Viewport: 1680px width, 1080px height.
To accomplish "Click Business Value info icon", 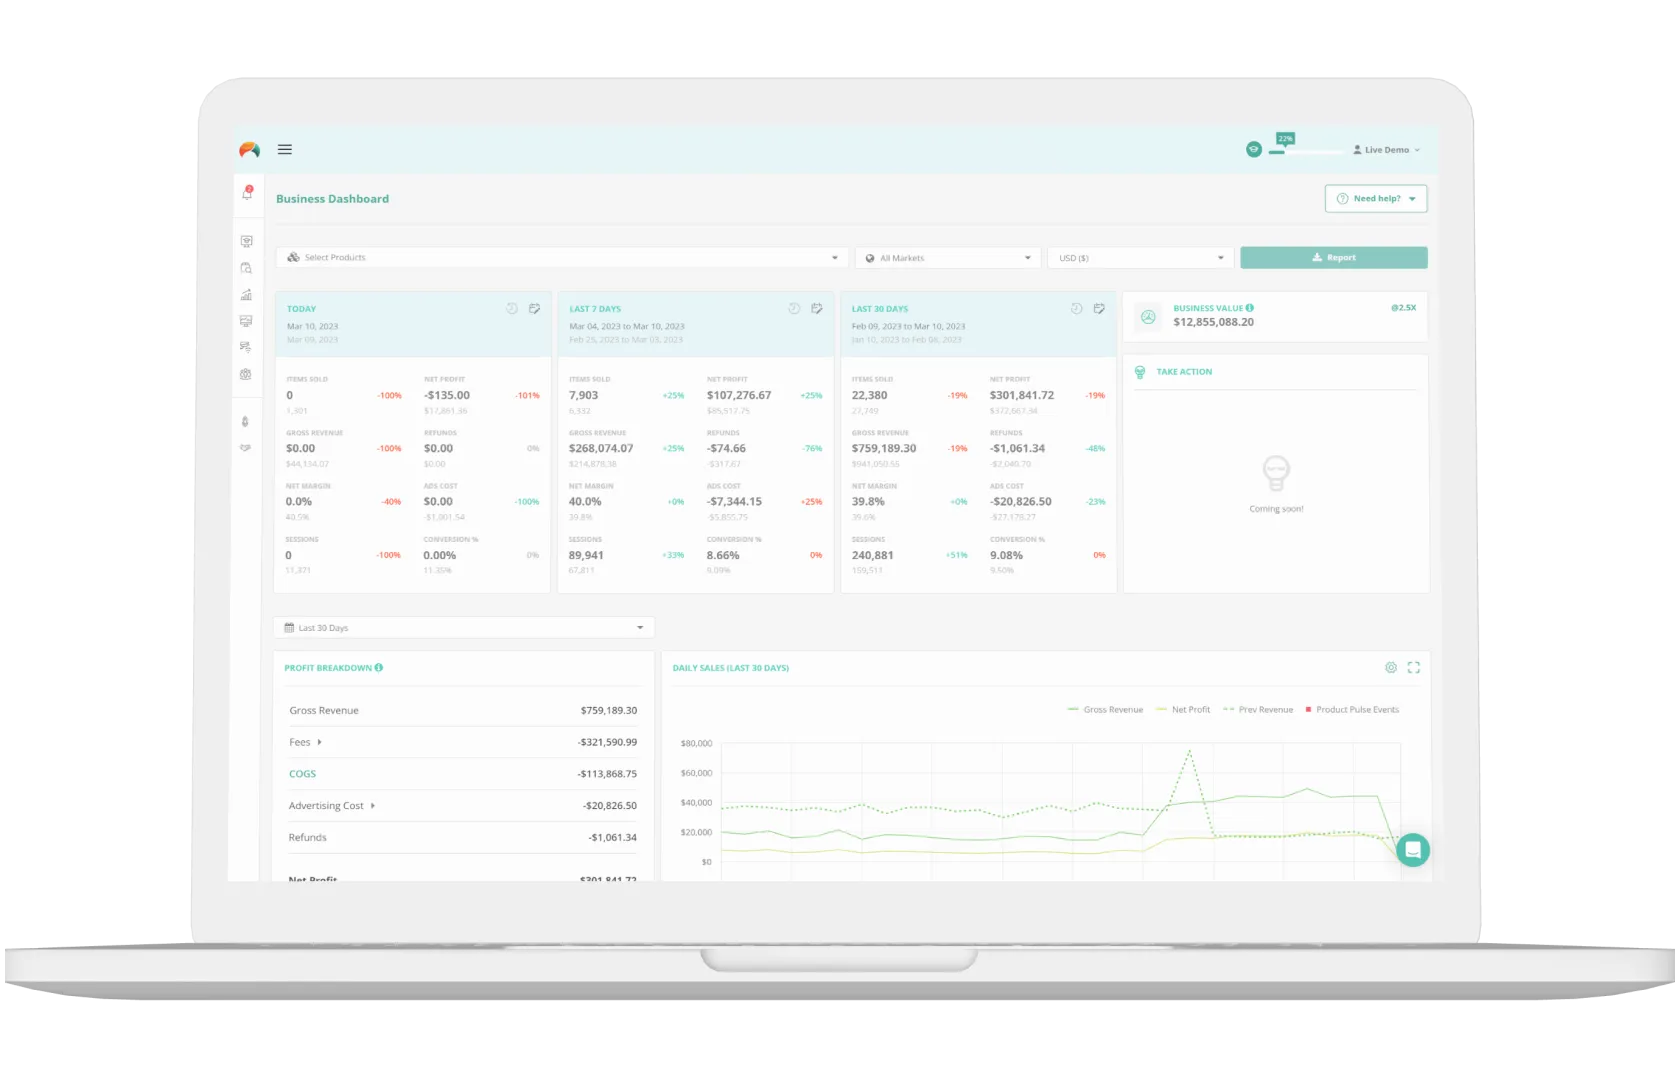I will pyautogui.click(x=1250, y=308).
